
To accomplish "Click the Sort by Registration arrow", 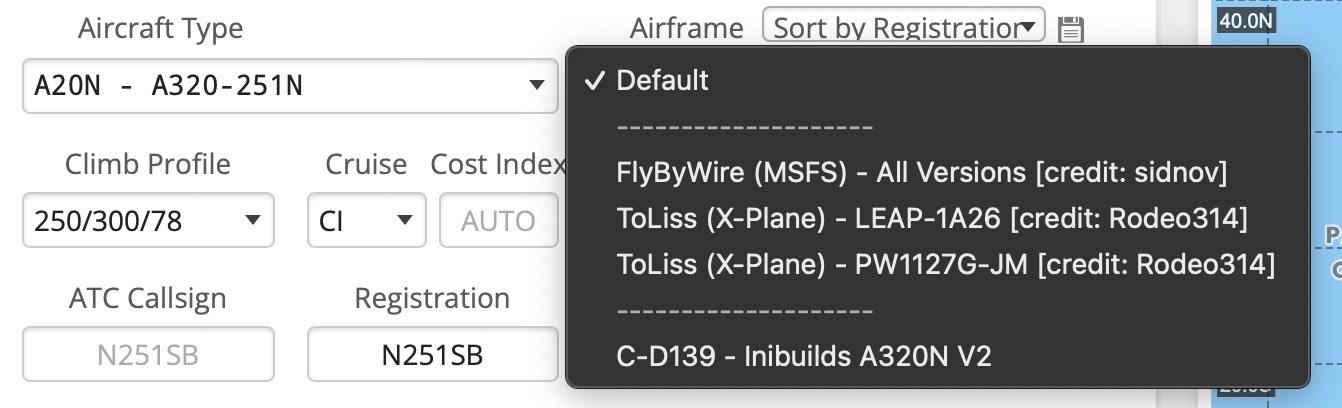I will click(x=1029, y=28).
